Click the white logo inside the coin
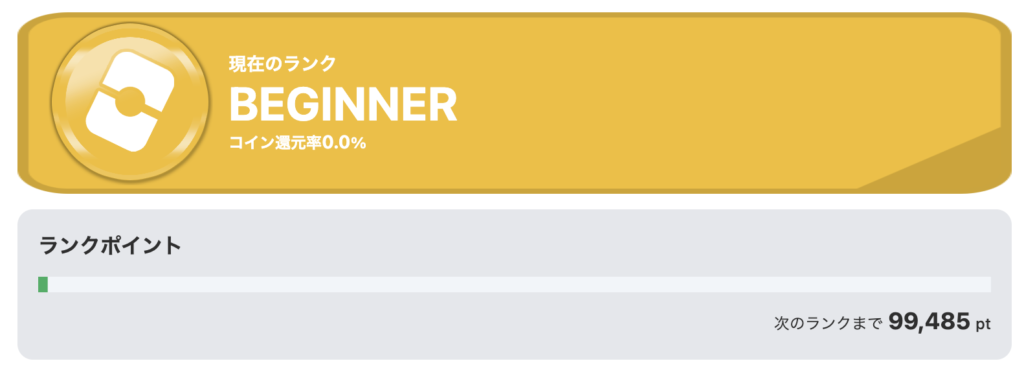 tap(131, 102)
